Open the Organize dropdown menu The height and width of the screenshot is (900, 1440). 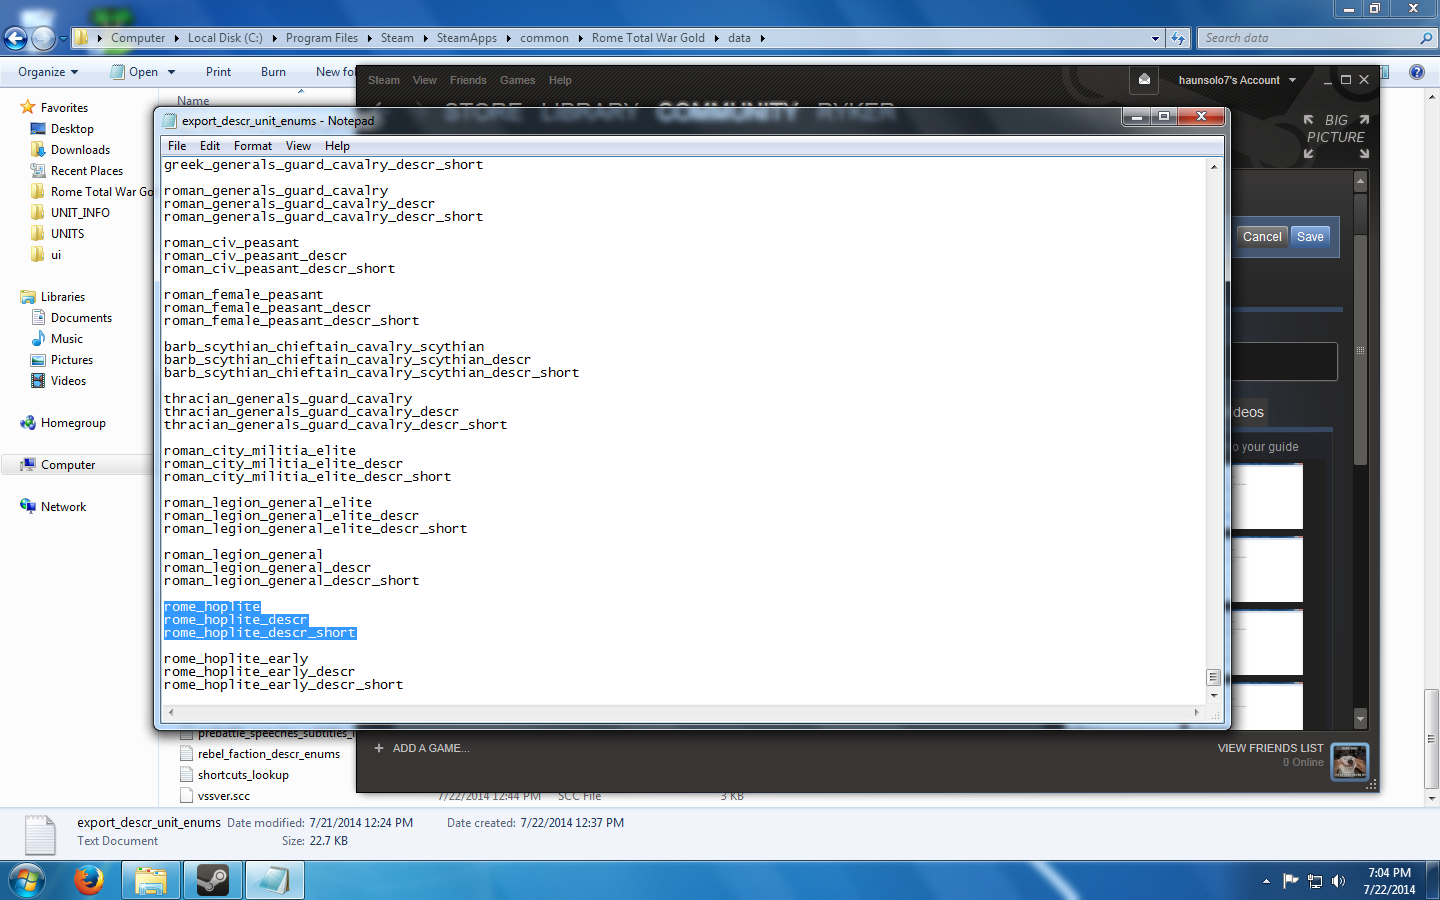[x=48, y=72]
